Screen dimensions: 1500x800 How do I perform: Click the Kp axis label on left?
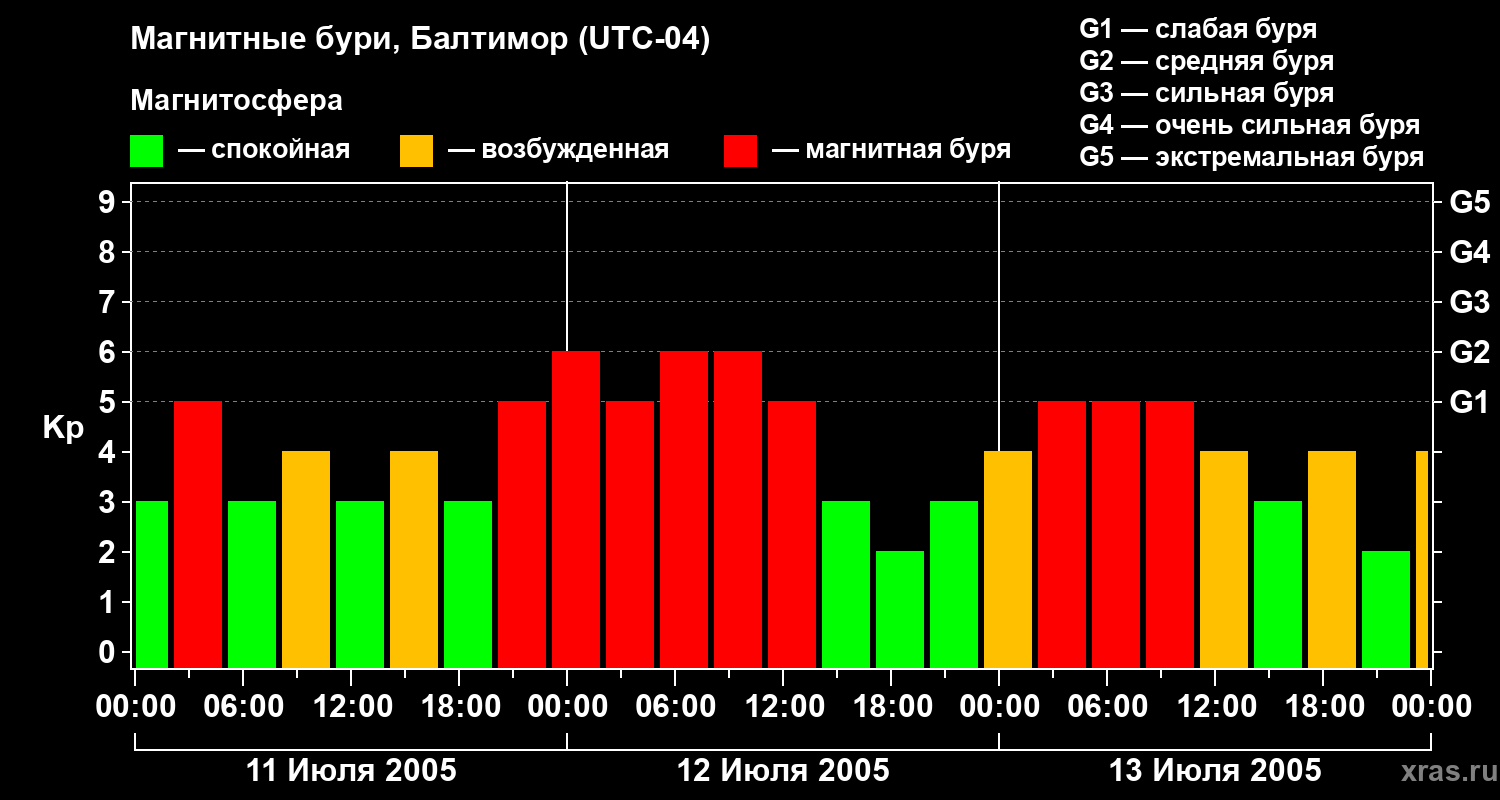tap(63, 428)
